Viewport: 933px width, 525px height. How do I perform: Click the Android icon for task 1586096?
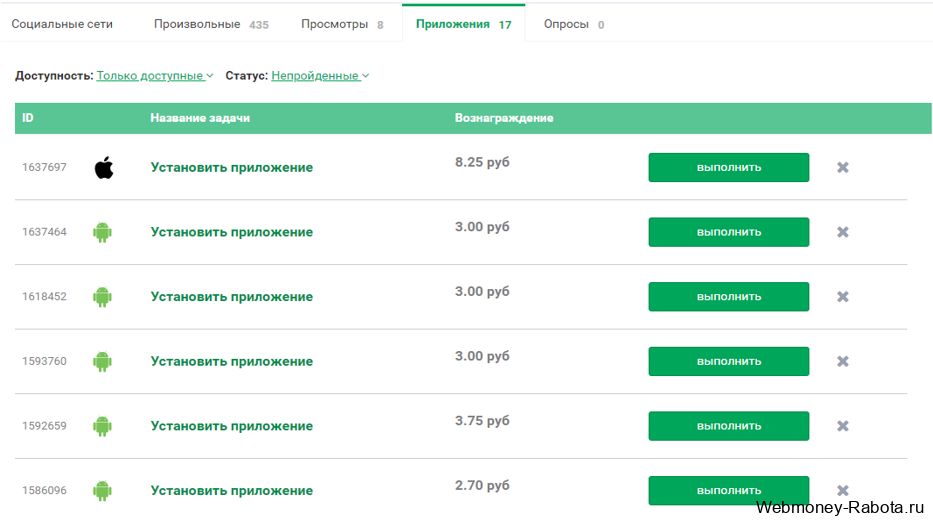coord(102,490)
